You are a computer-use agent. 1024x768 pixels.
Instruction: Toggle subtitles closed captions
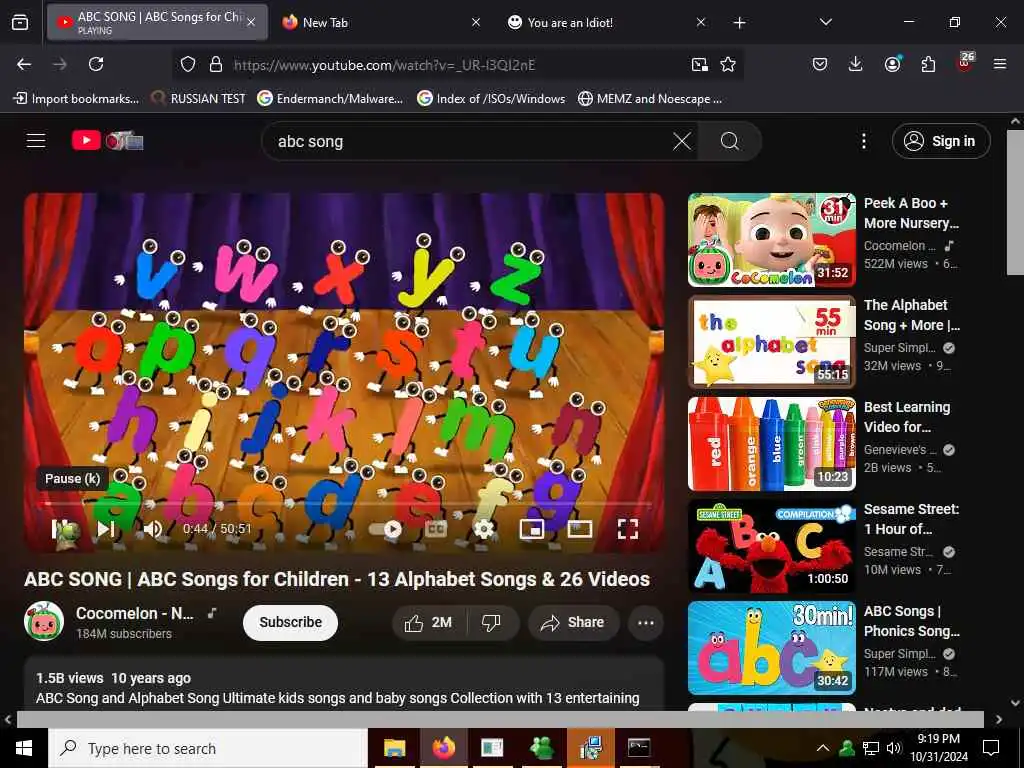click(x=436, y=528)
